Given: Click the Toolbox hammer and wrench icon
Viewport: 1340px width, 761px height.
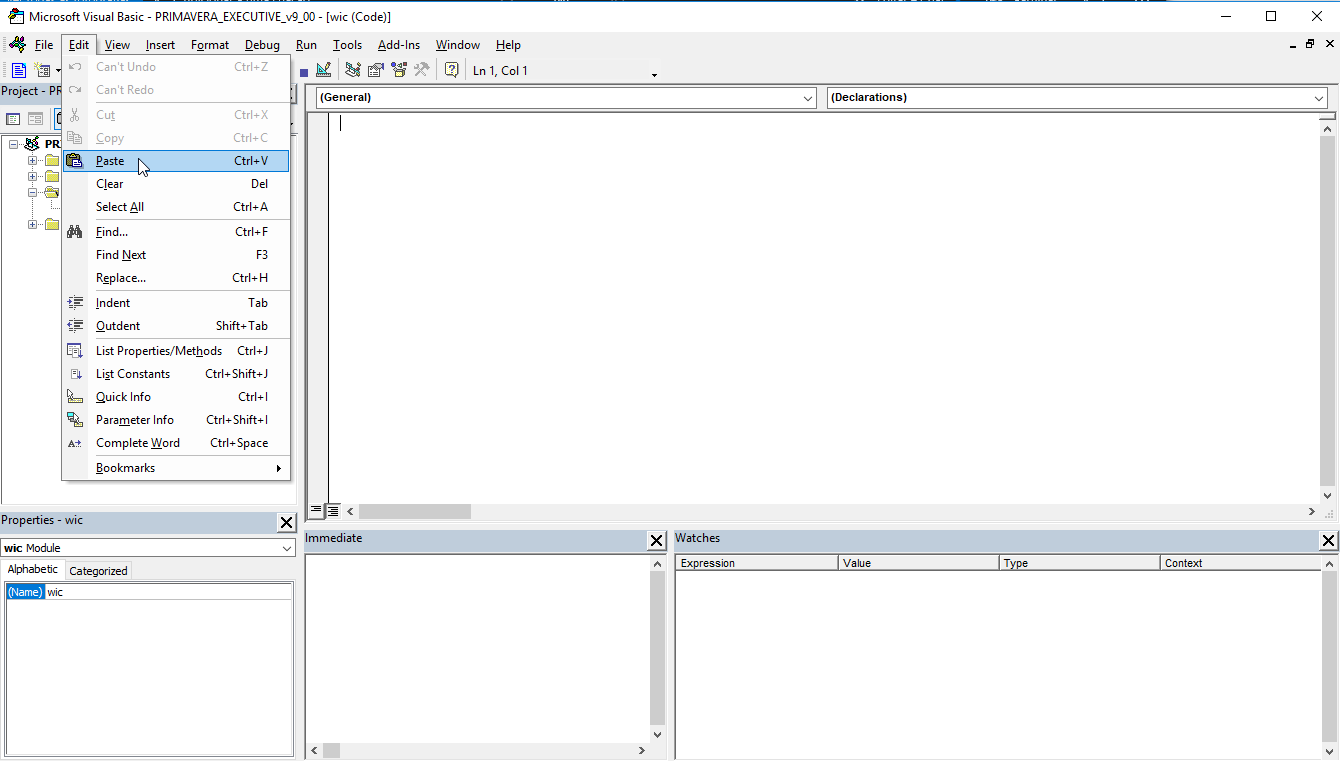Looking at the screenshot, I should 422,70.
